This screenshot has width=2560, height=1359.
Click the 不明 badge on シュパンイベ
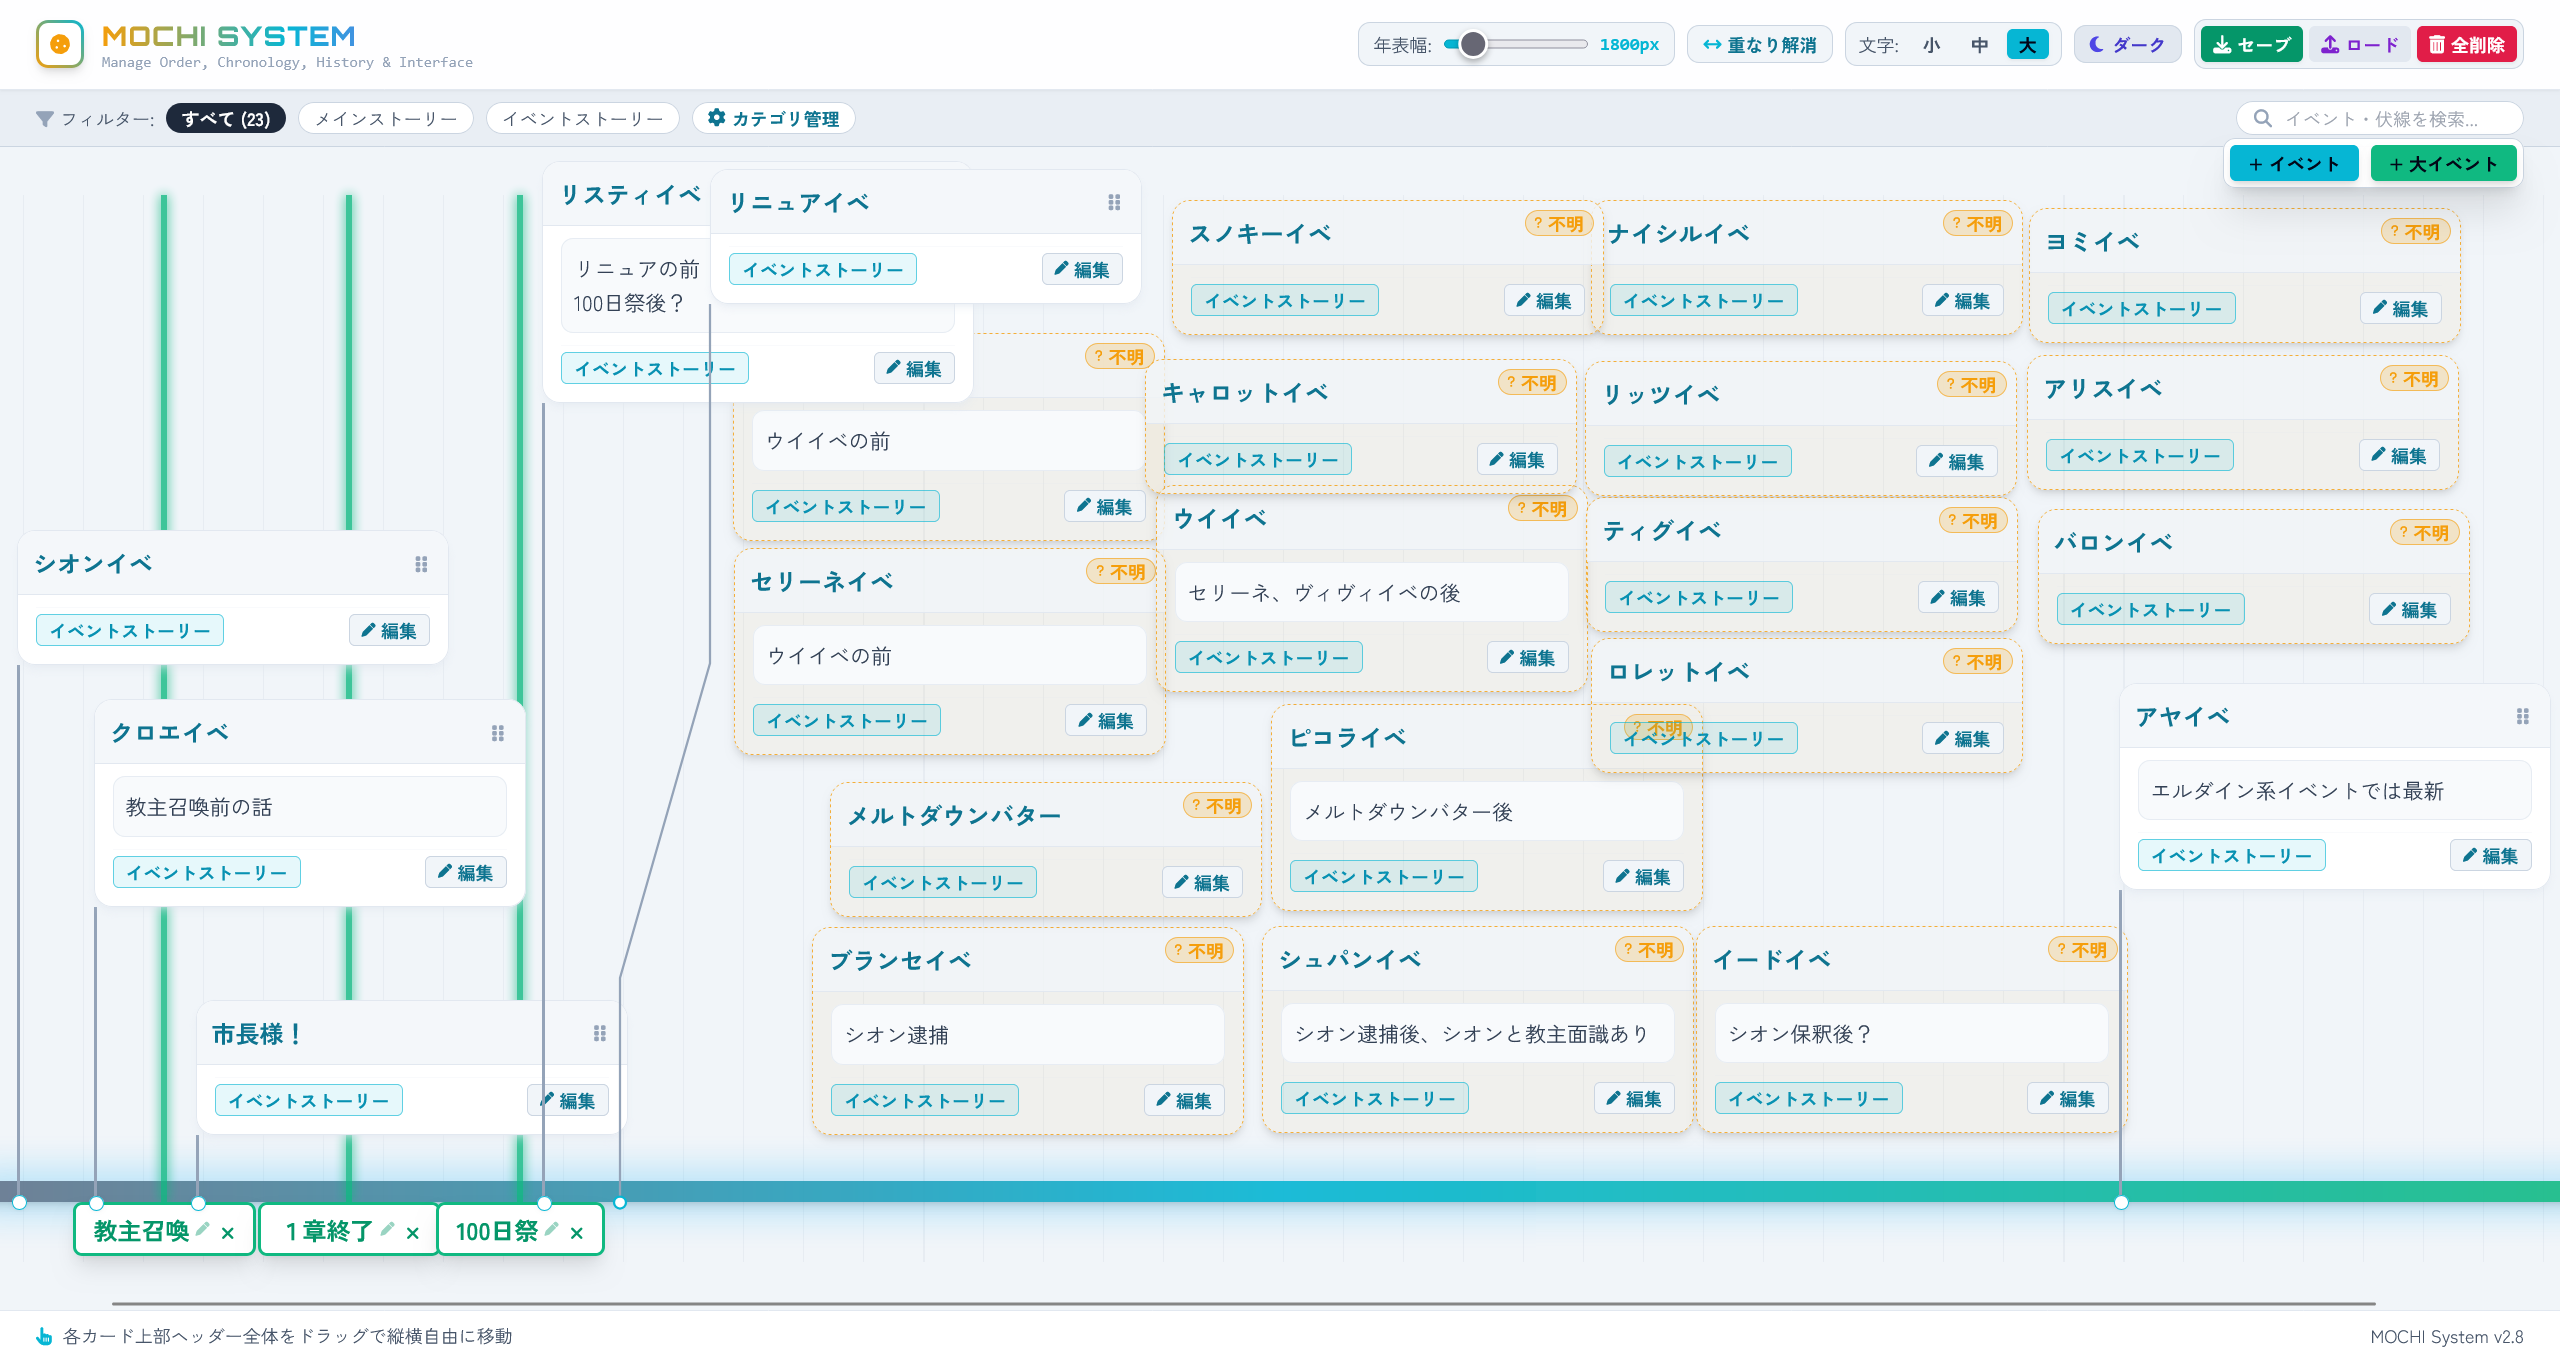tap(1648, 949)
